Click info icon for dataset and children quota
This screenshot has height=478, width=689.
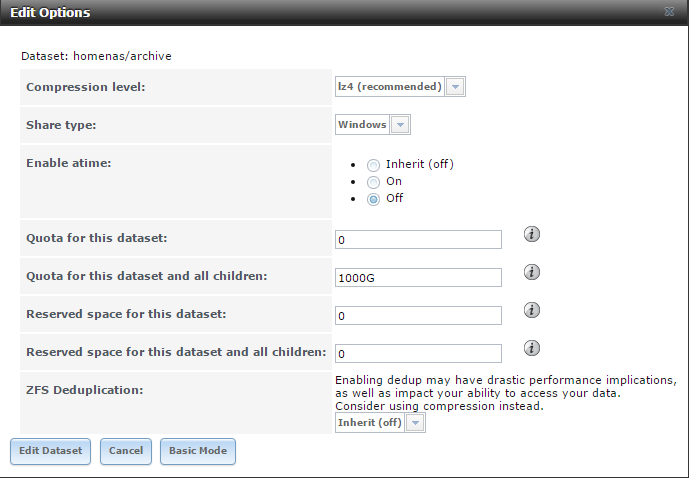(532, 272)
